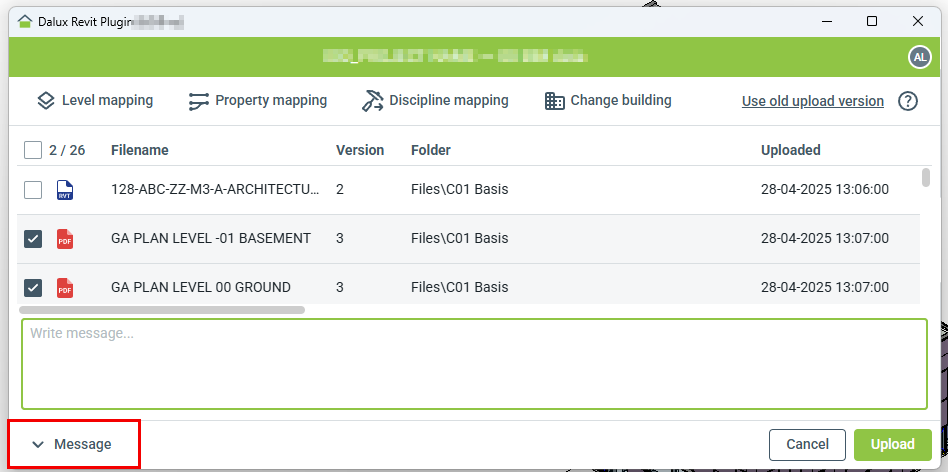Sort the list by Filename column

click(139, 150)
